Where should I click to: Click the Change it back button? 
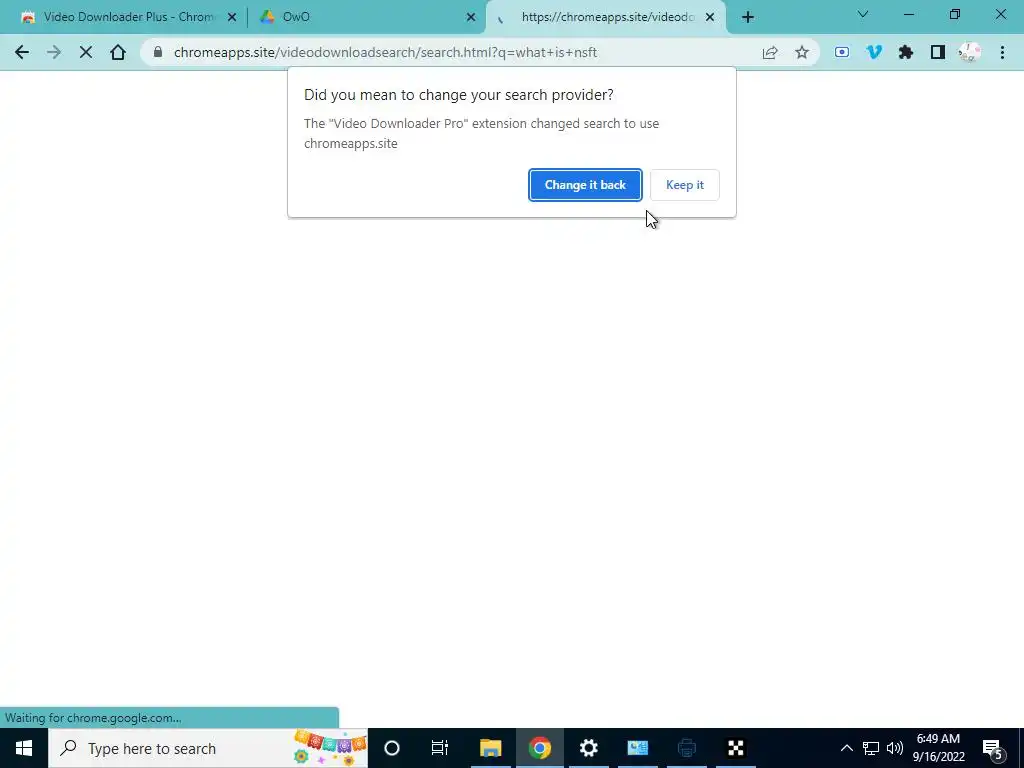(585, 185)
